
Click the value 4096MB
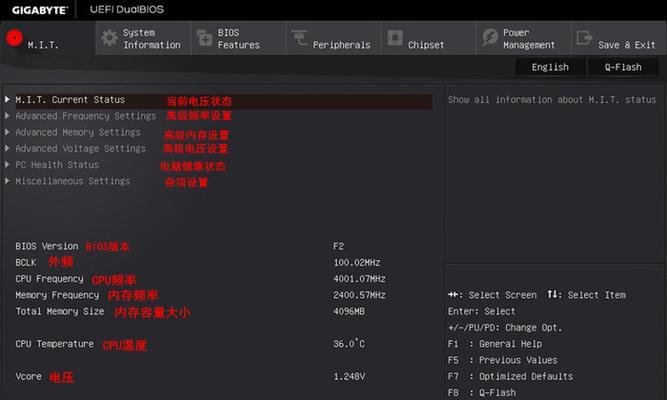[x=349, y=311]
